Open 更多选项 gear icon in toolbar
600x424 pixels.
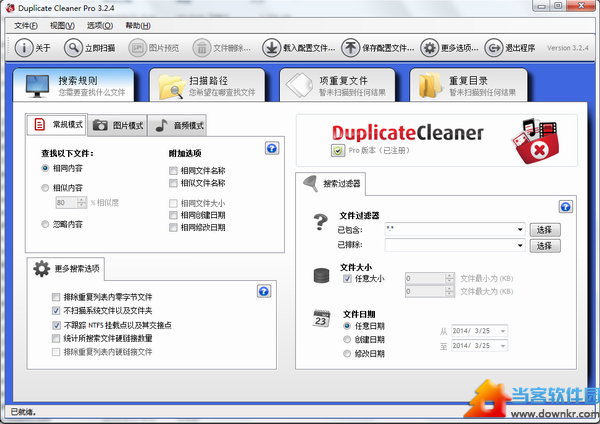429,48
